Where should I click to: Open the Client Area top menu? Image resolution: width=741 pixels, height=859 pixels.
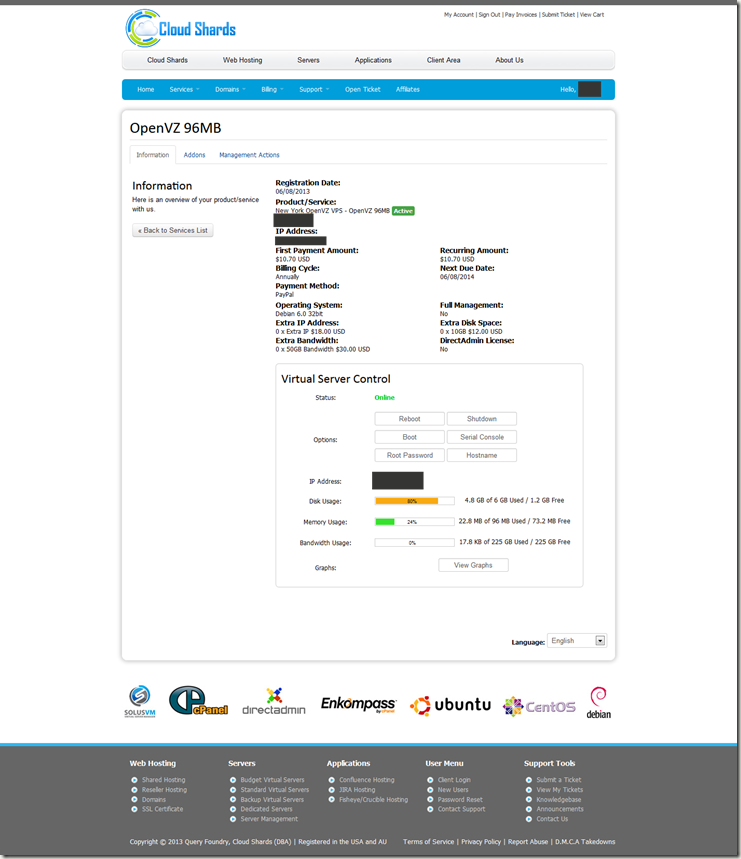coord(444,60)
